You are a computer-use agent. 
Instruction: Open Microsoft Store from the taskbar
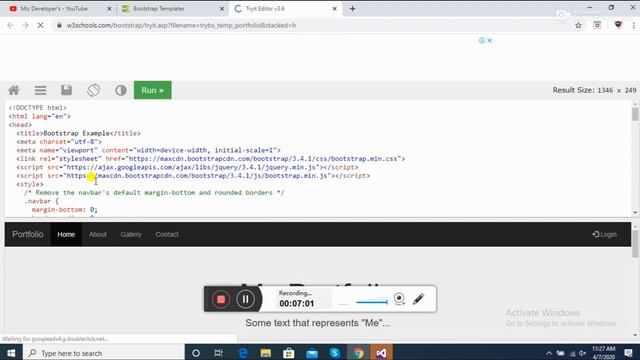click(289, 353)
